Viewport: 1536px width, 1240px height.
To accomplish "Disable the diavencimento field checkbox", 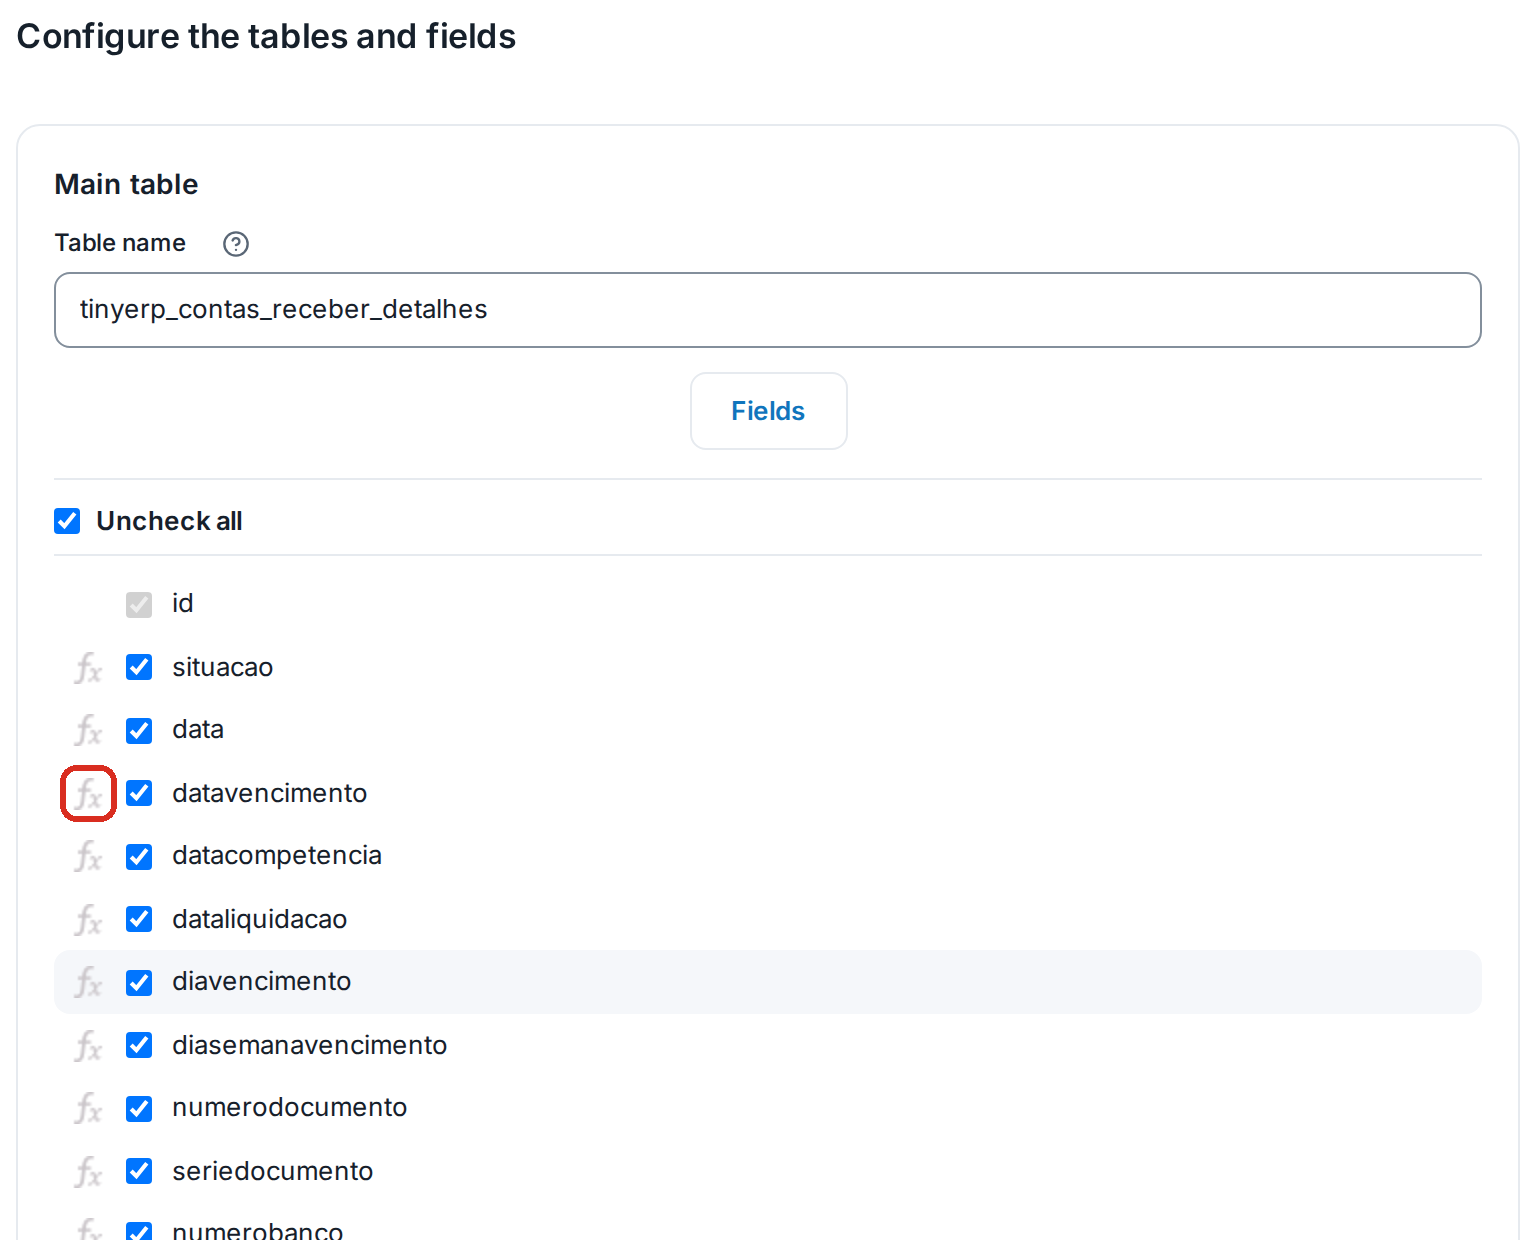I will pos(139,983).
